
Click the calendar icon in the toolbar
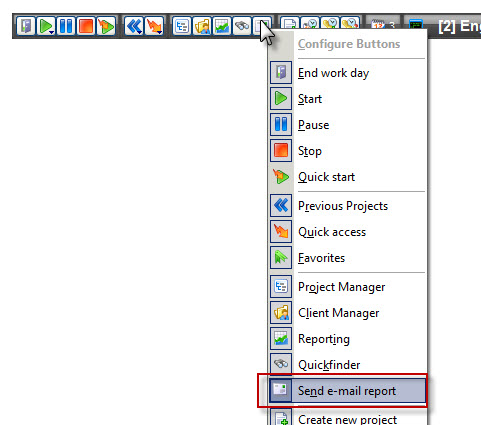tap(378, 25)
